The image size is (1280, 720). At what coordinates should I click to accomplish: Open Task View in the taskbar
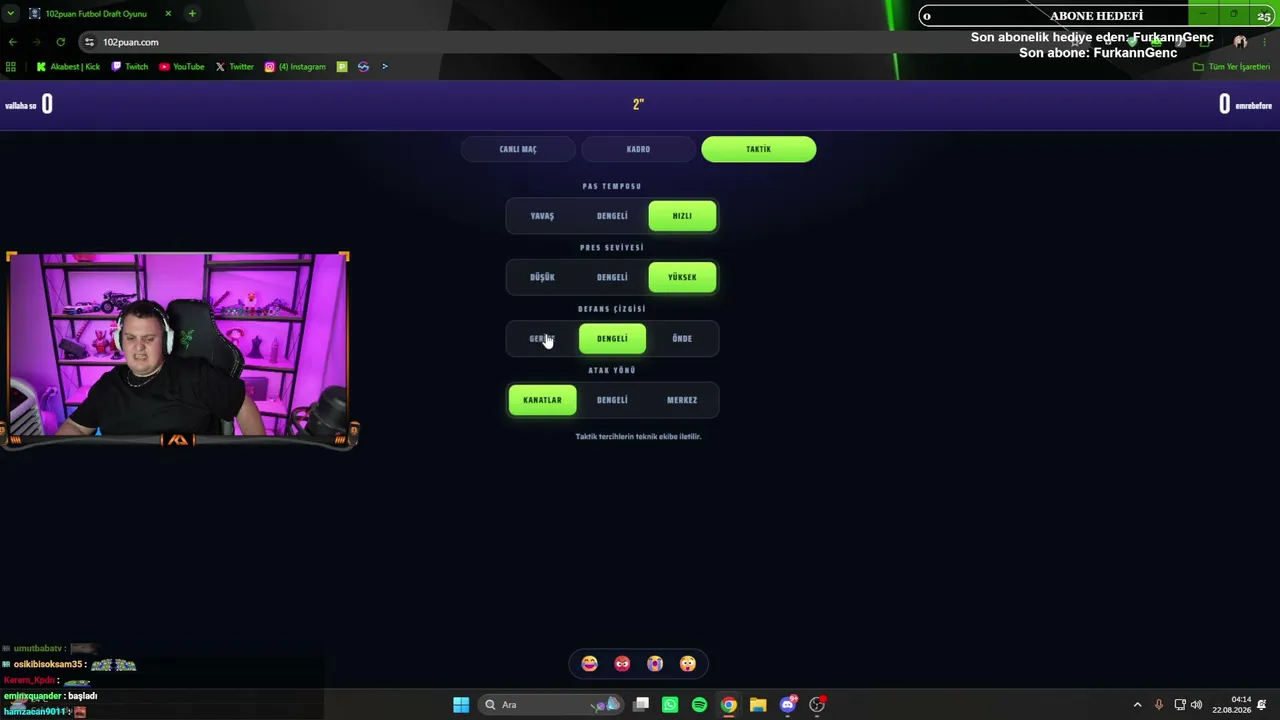click(x=642, y=705)
